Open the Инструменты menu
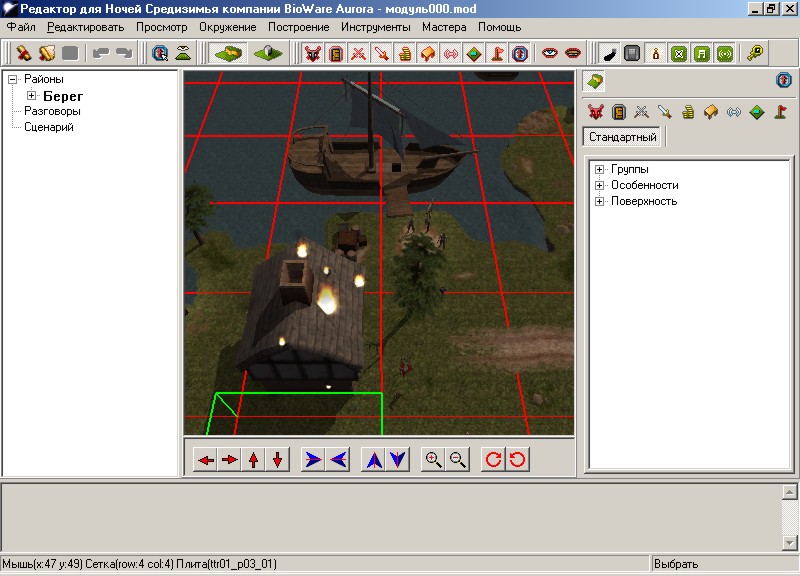This screenshot has height=576, width=800. click(x=376, y=27)
